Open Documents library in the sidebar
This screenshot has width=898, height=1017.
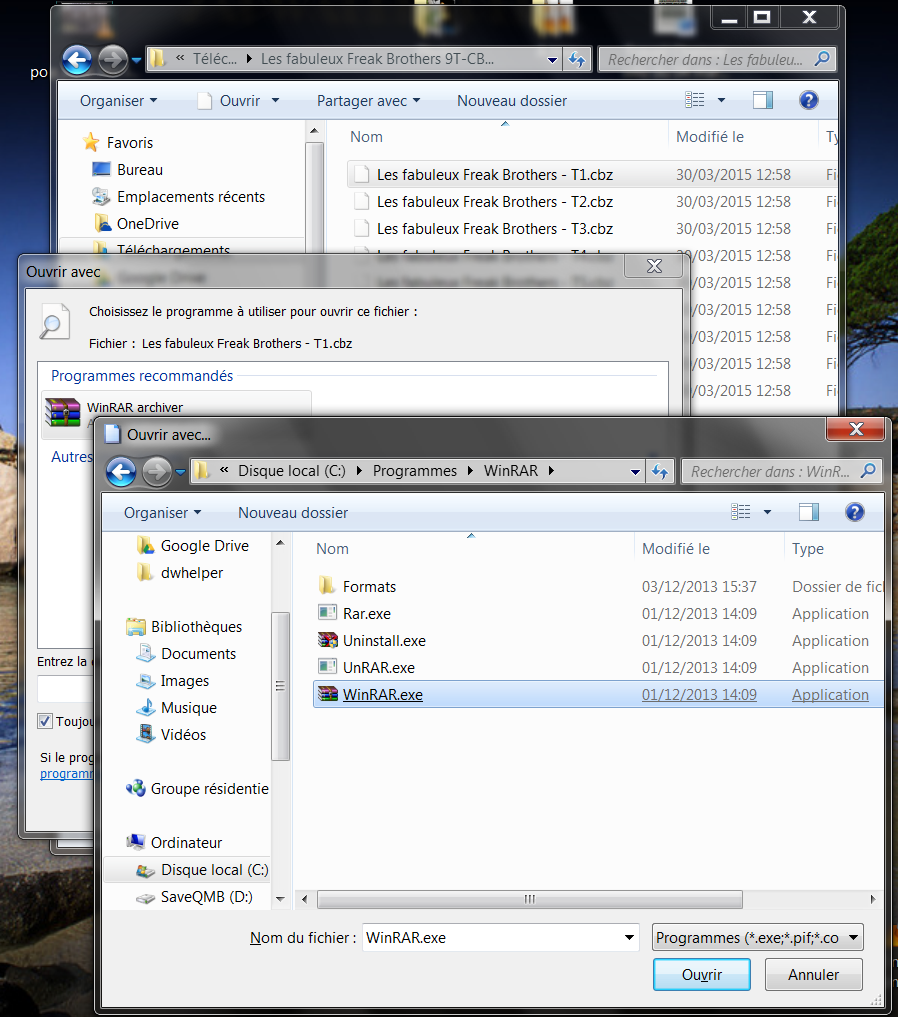[198, 654]
